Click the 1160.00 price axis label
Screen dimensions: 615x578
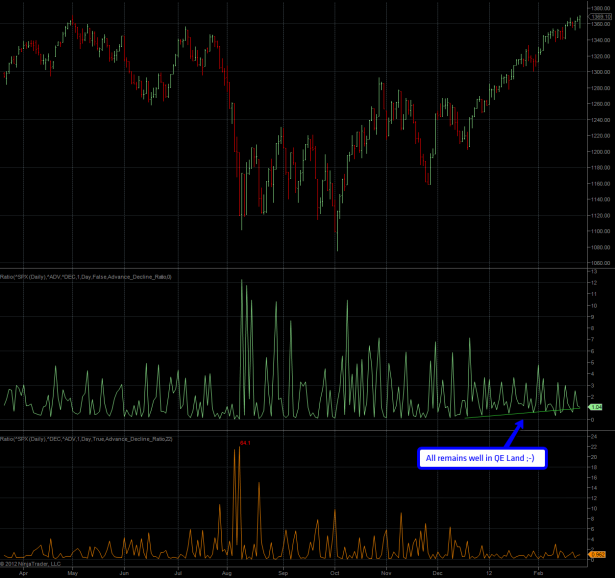point(600,184)
